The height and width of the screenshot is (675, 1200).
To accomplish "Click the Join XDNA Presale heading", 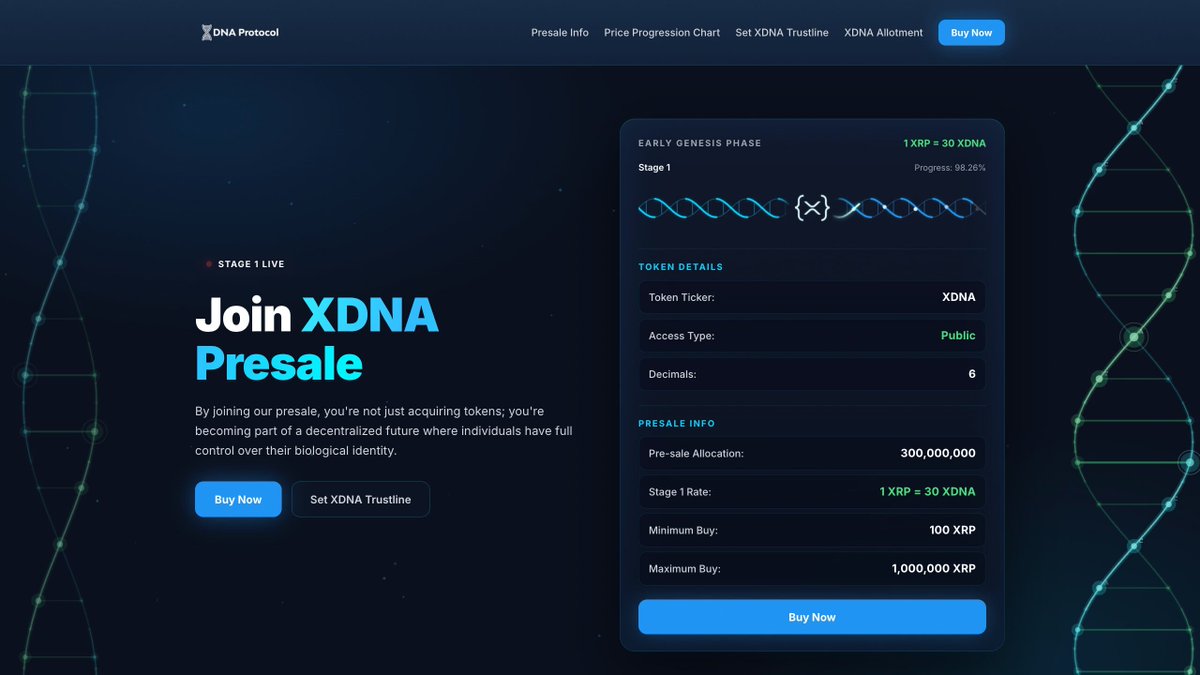I will pyautogui.click(x=317, y=340).
